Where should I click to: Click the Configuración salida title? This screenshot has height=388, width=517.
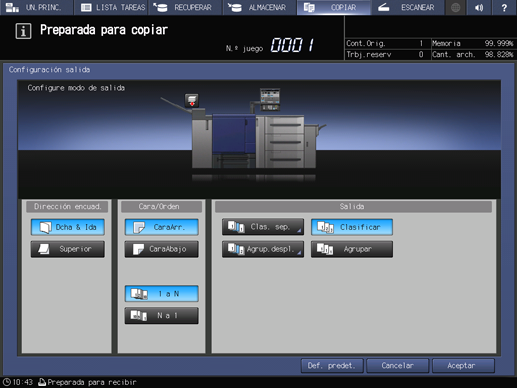(x=49, y=70)
